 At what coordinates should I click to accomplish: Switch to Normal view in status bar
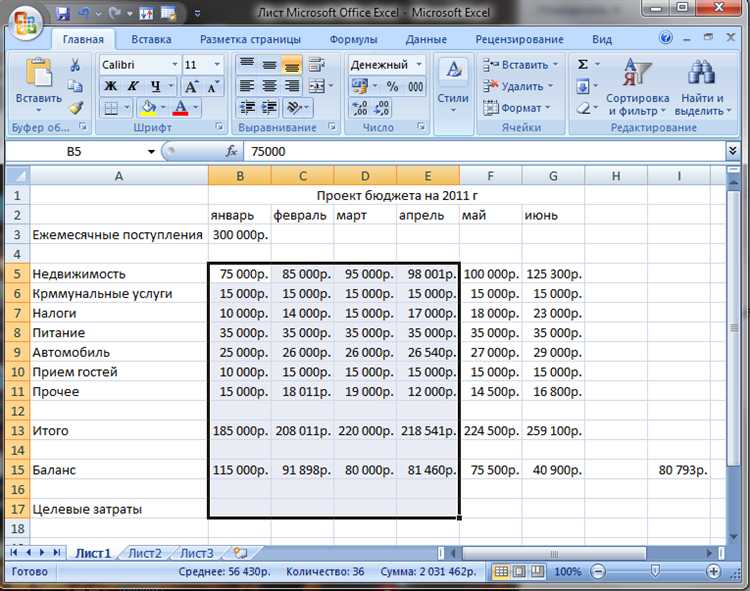(501, 571)
